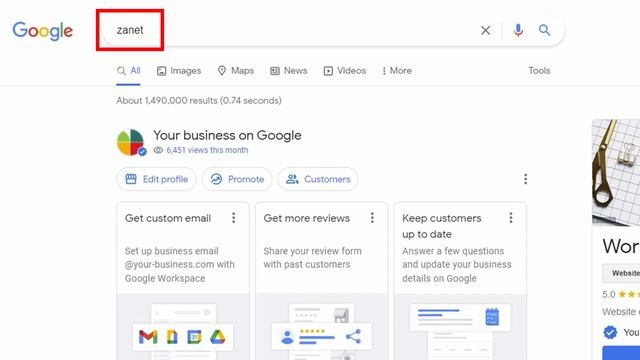Select the All tab
This screenshot has width=640, height=360.
coord(129,71)
